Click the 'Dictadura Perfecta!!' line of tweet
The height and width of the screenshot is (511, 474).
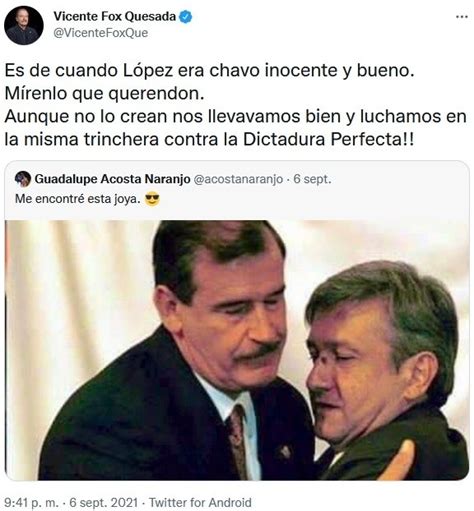pyautogui.click(x=209, y=139)
